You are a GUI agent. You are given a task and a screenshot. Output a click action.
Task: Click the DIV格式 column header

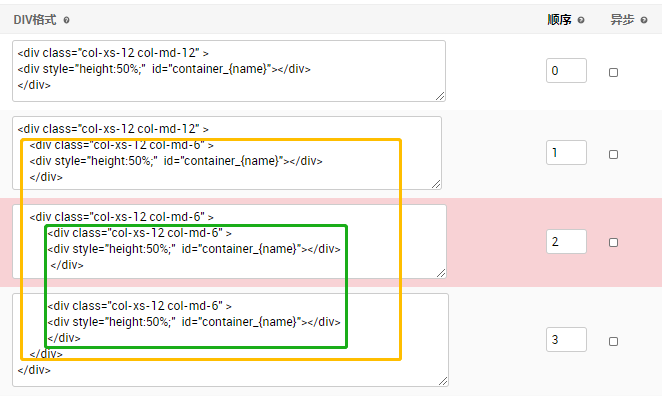(x=35, y=20)
